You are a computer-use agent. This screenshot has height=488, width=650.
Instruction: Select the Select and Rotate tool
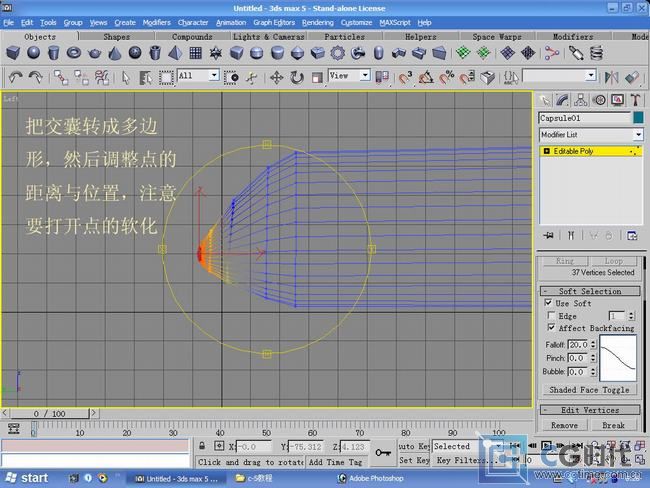296,78
